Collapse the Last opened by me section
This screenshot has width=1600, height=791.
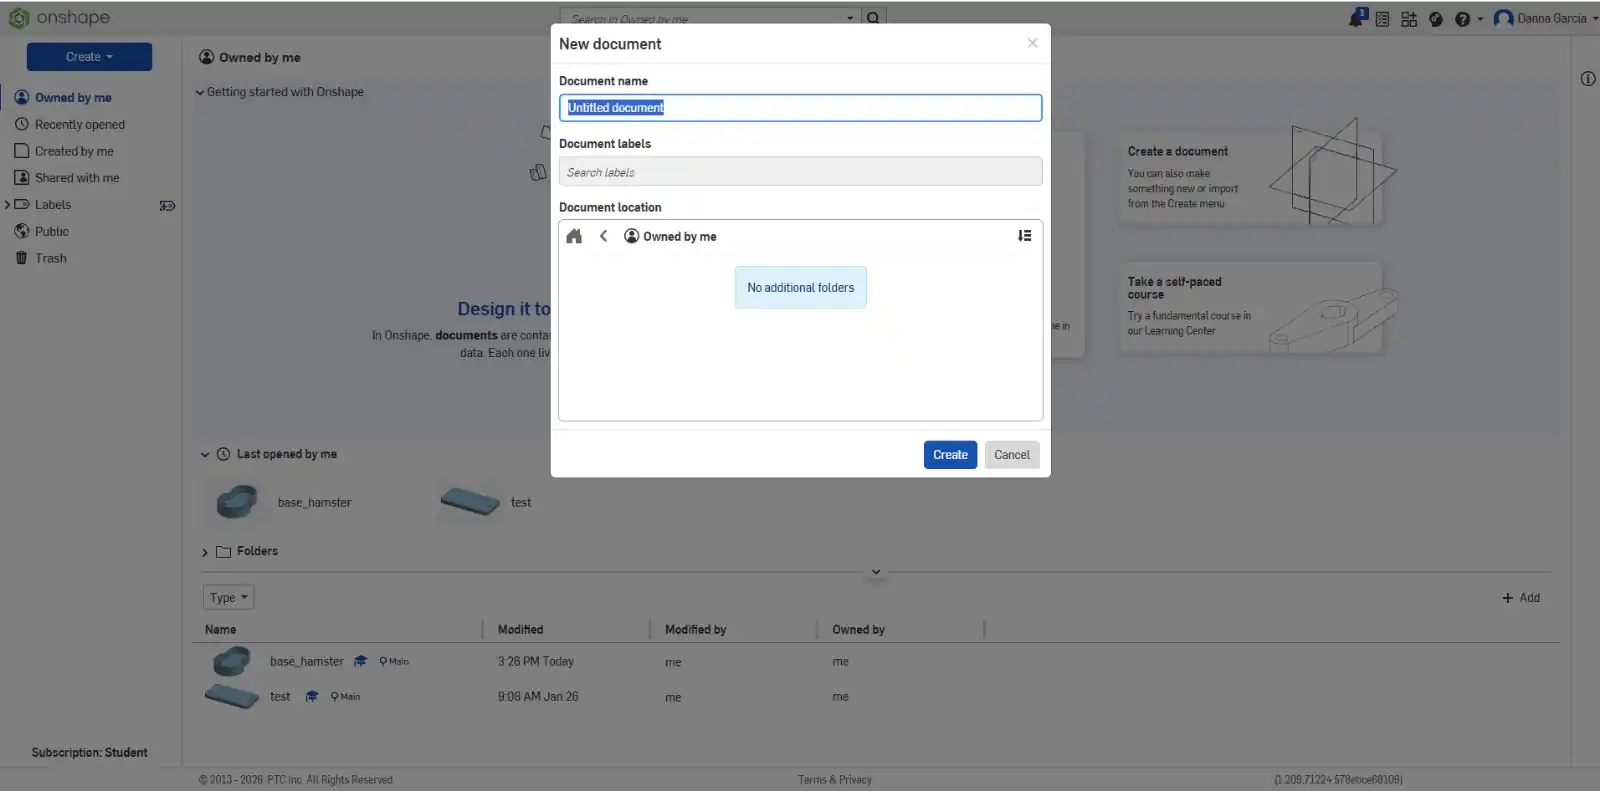205,455
